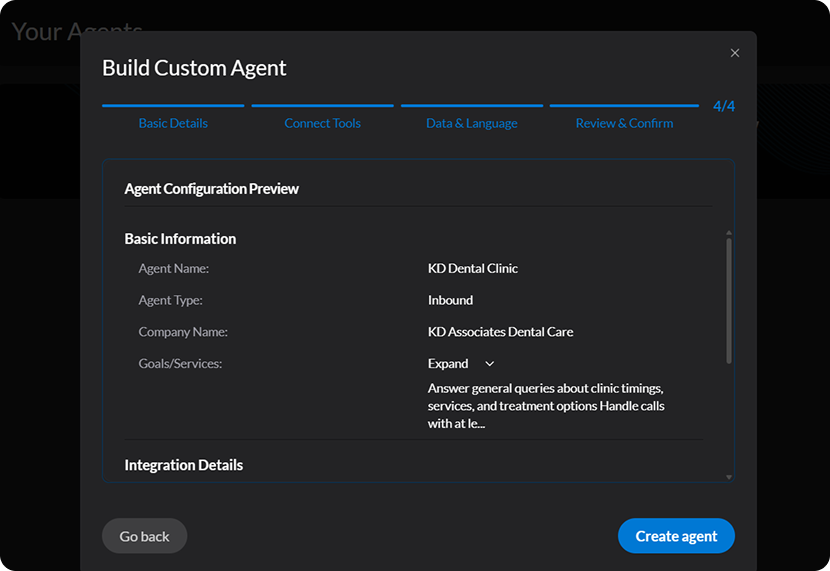Click the scroll up arrow in preview
The width and height of the screenshot is (830, 571).
point(728,232)
